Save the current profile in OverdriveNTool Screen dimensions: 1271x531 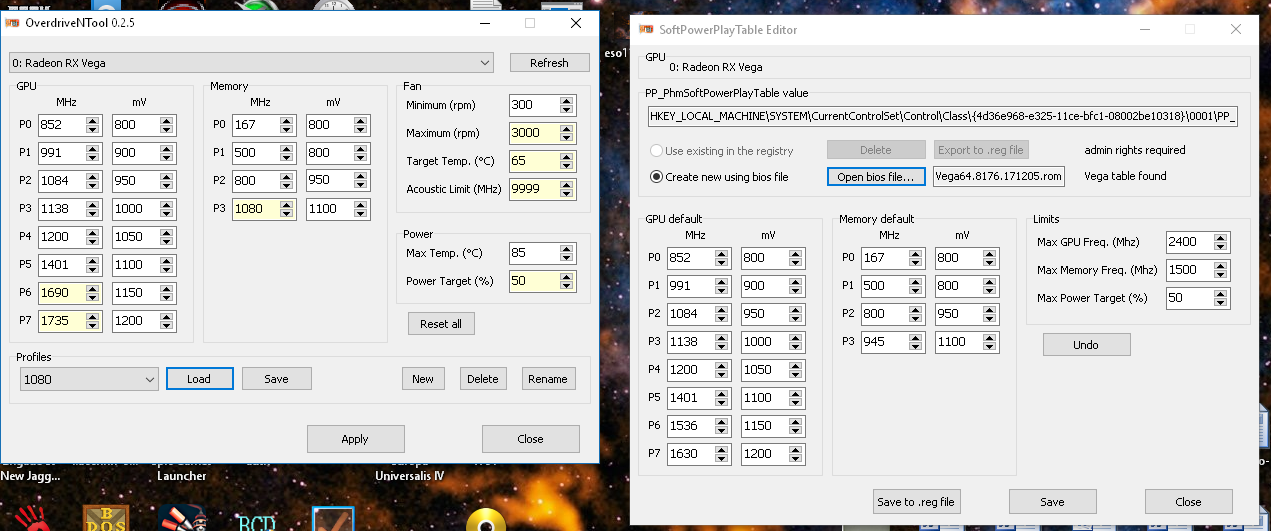click(277, 379)
